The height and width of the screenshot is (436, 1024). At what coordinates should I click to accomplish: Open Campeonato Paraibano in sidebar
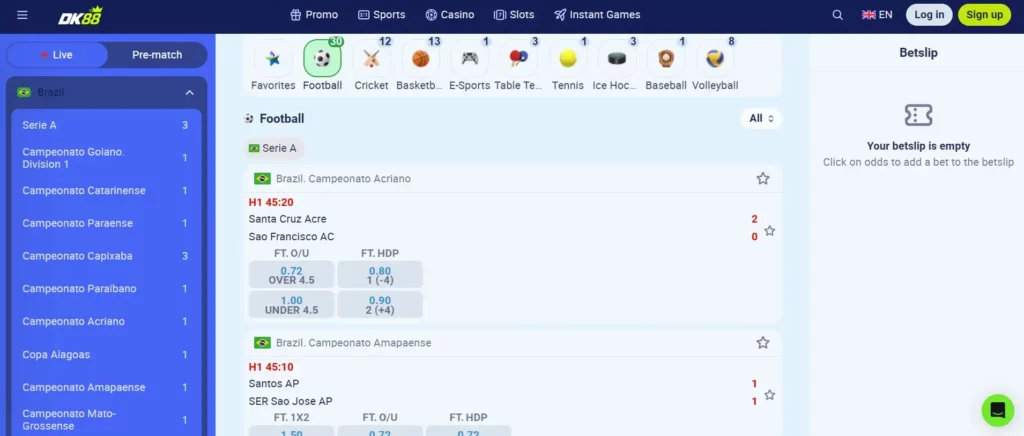pyautogui.click(x=105, y=288)
